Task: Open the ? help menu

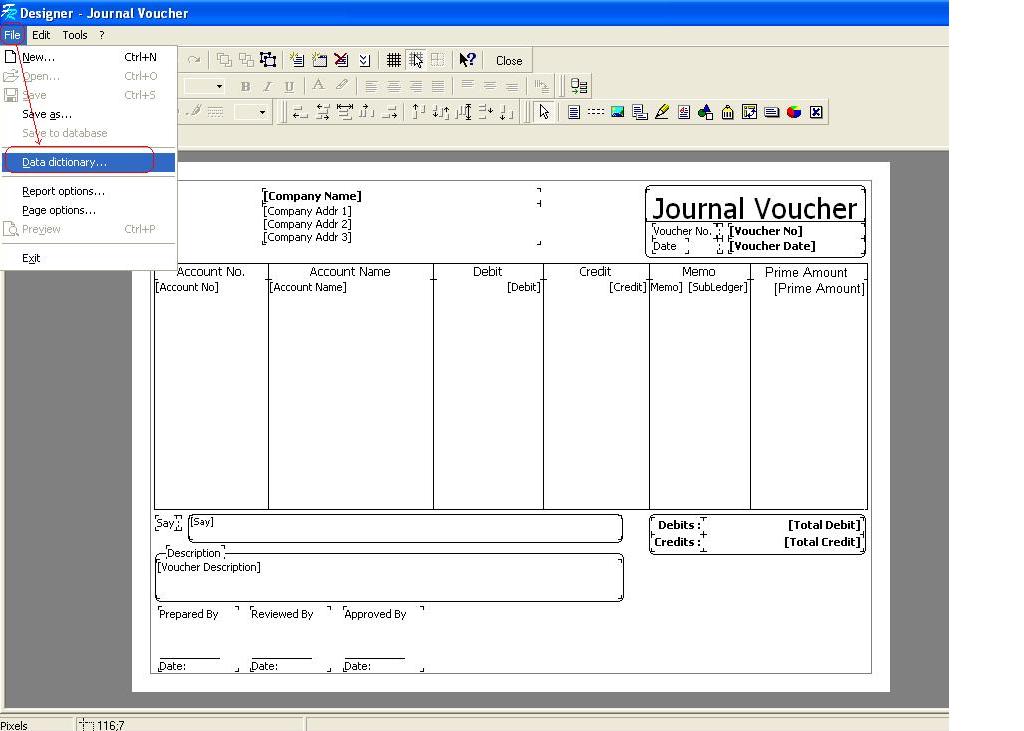Action: [101, 35]
